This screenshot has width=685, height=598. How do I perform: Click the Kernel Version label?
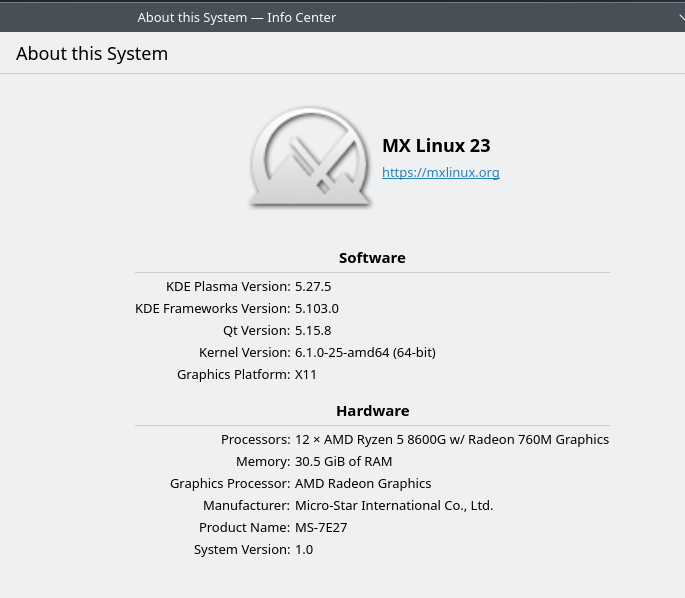pyautogui.click(x=245, y=352)
